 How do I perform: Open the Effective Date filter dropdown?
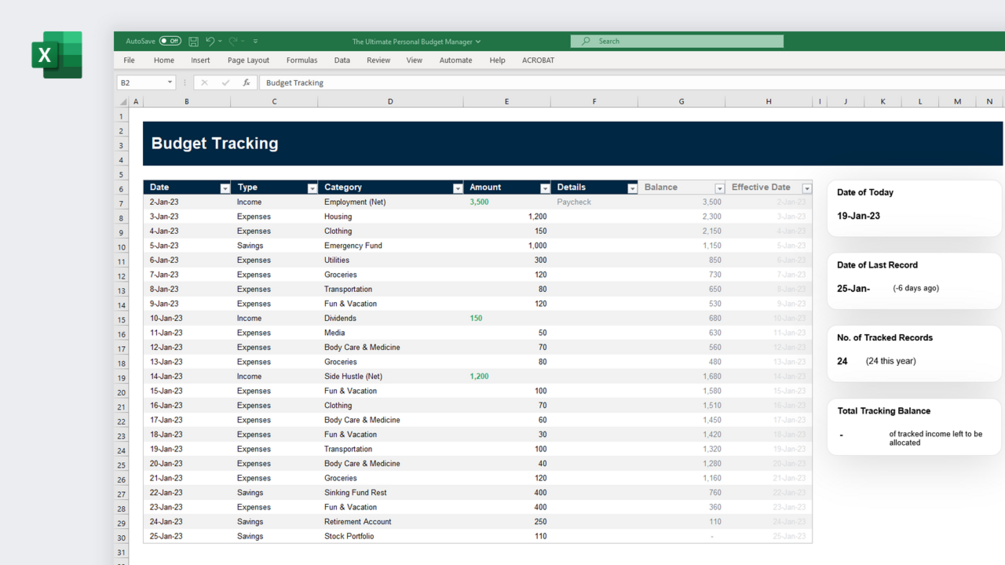tap(806, 188)
